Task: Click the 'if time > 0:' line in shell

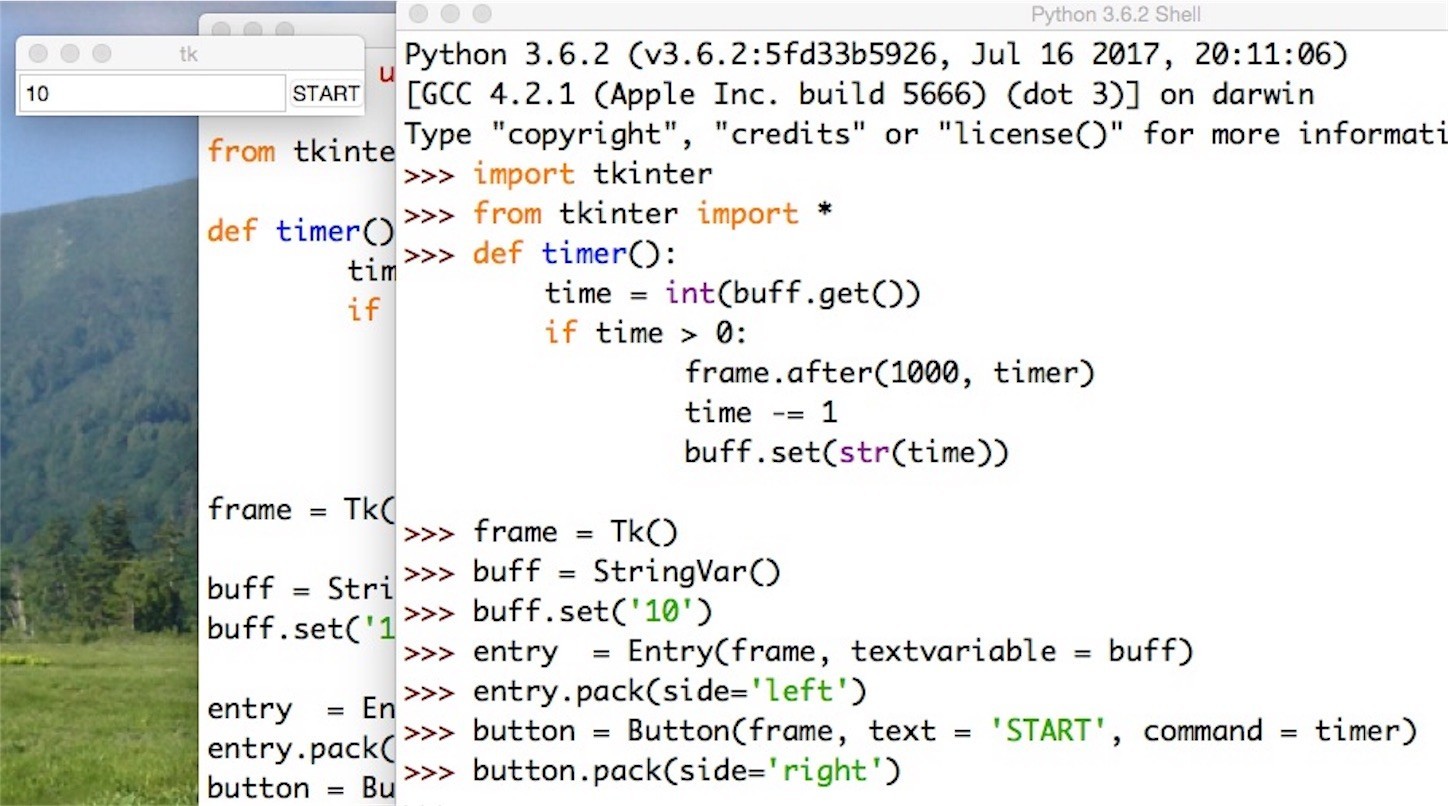Action: pyautogui.click(x=646, y=333)
